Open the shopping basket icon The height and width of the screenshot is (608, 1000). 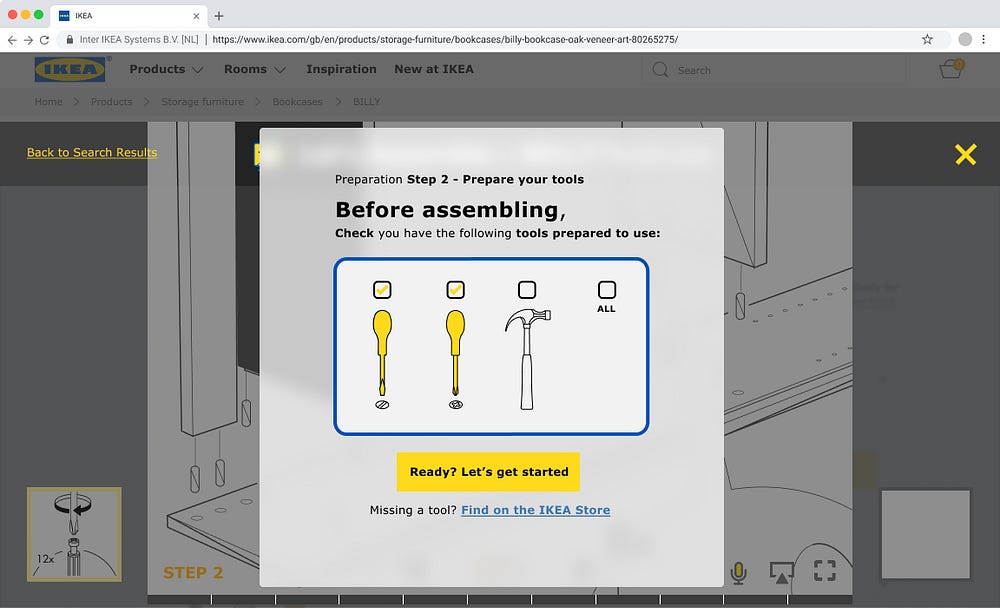pyautogui.click(x=951, y=69)
